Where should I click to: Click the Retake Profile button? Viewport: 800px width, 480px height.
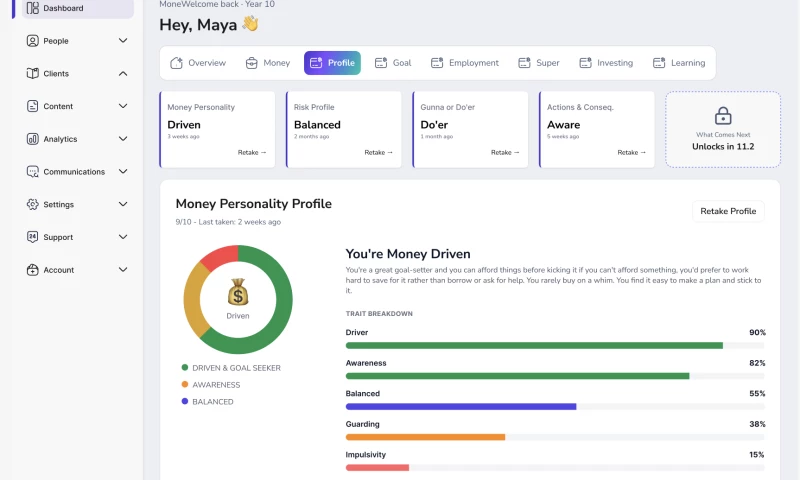728,211
